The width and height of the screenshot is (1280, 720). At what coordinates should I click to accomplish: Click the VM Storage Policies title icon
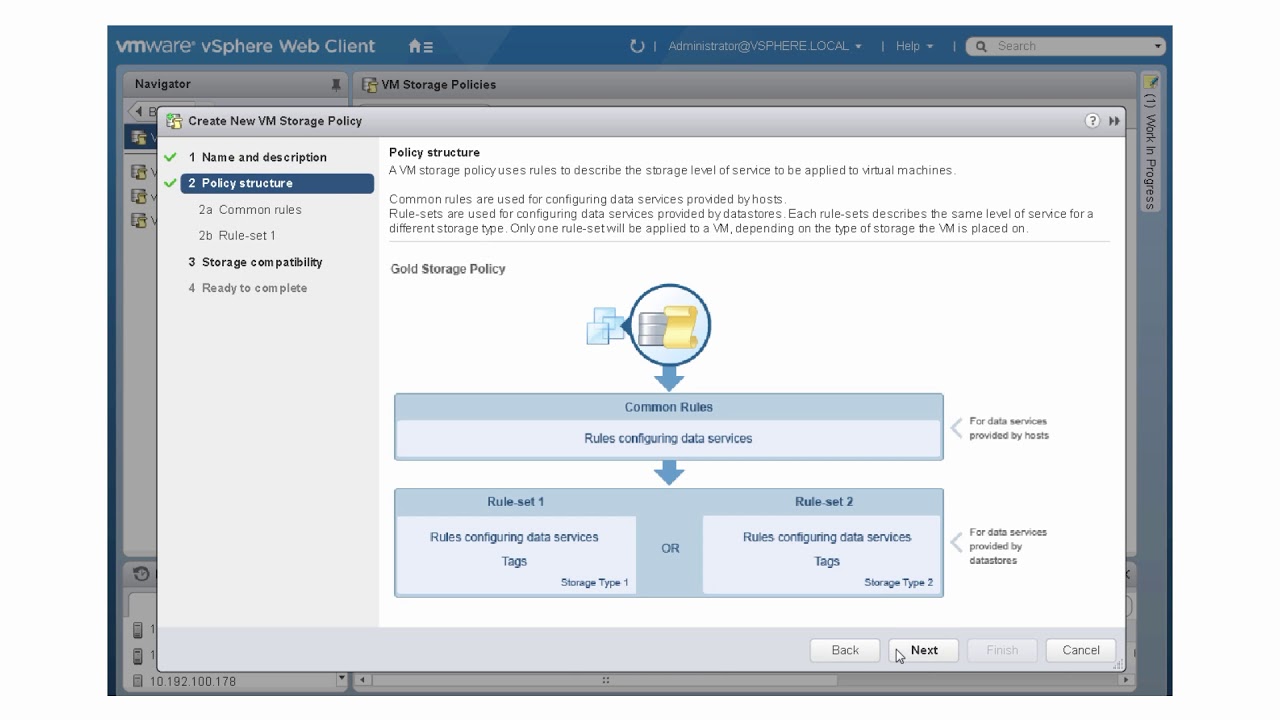coord(369,85)
